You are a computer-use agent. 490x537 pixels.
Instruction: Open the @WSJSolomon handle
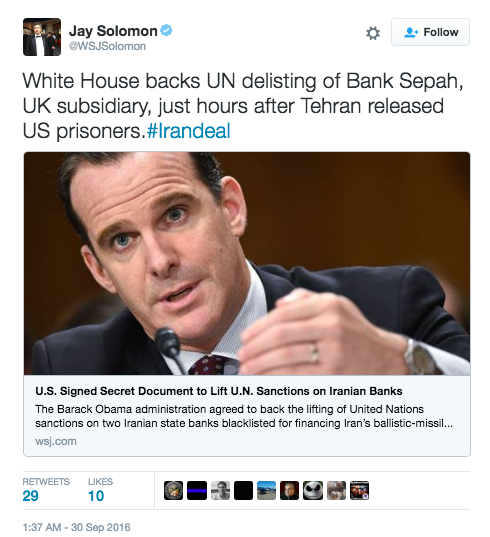pyautogui.click(x=108, y=46)
